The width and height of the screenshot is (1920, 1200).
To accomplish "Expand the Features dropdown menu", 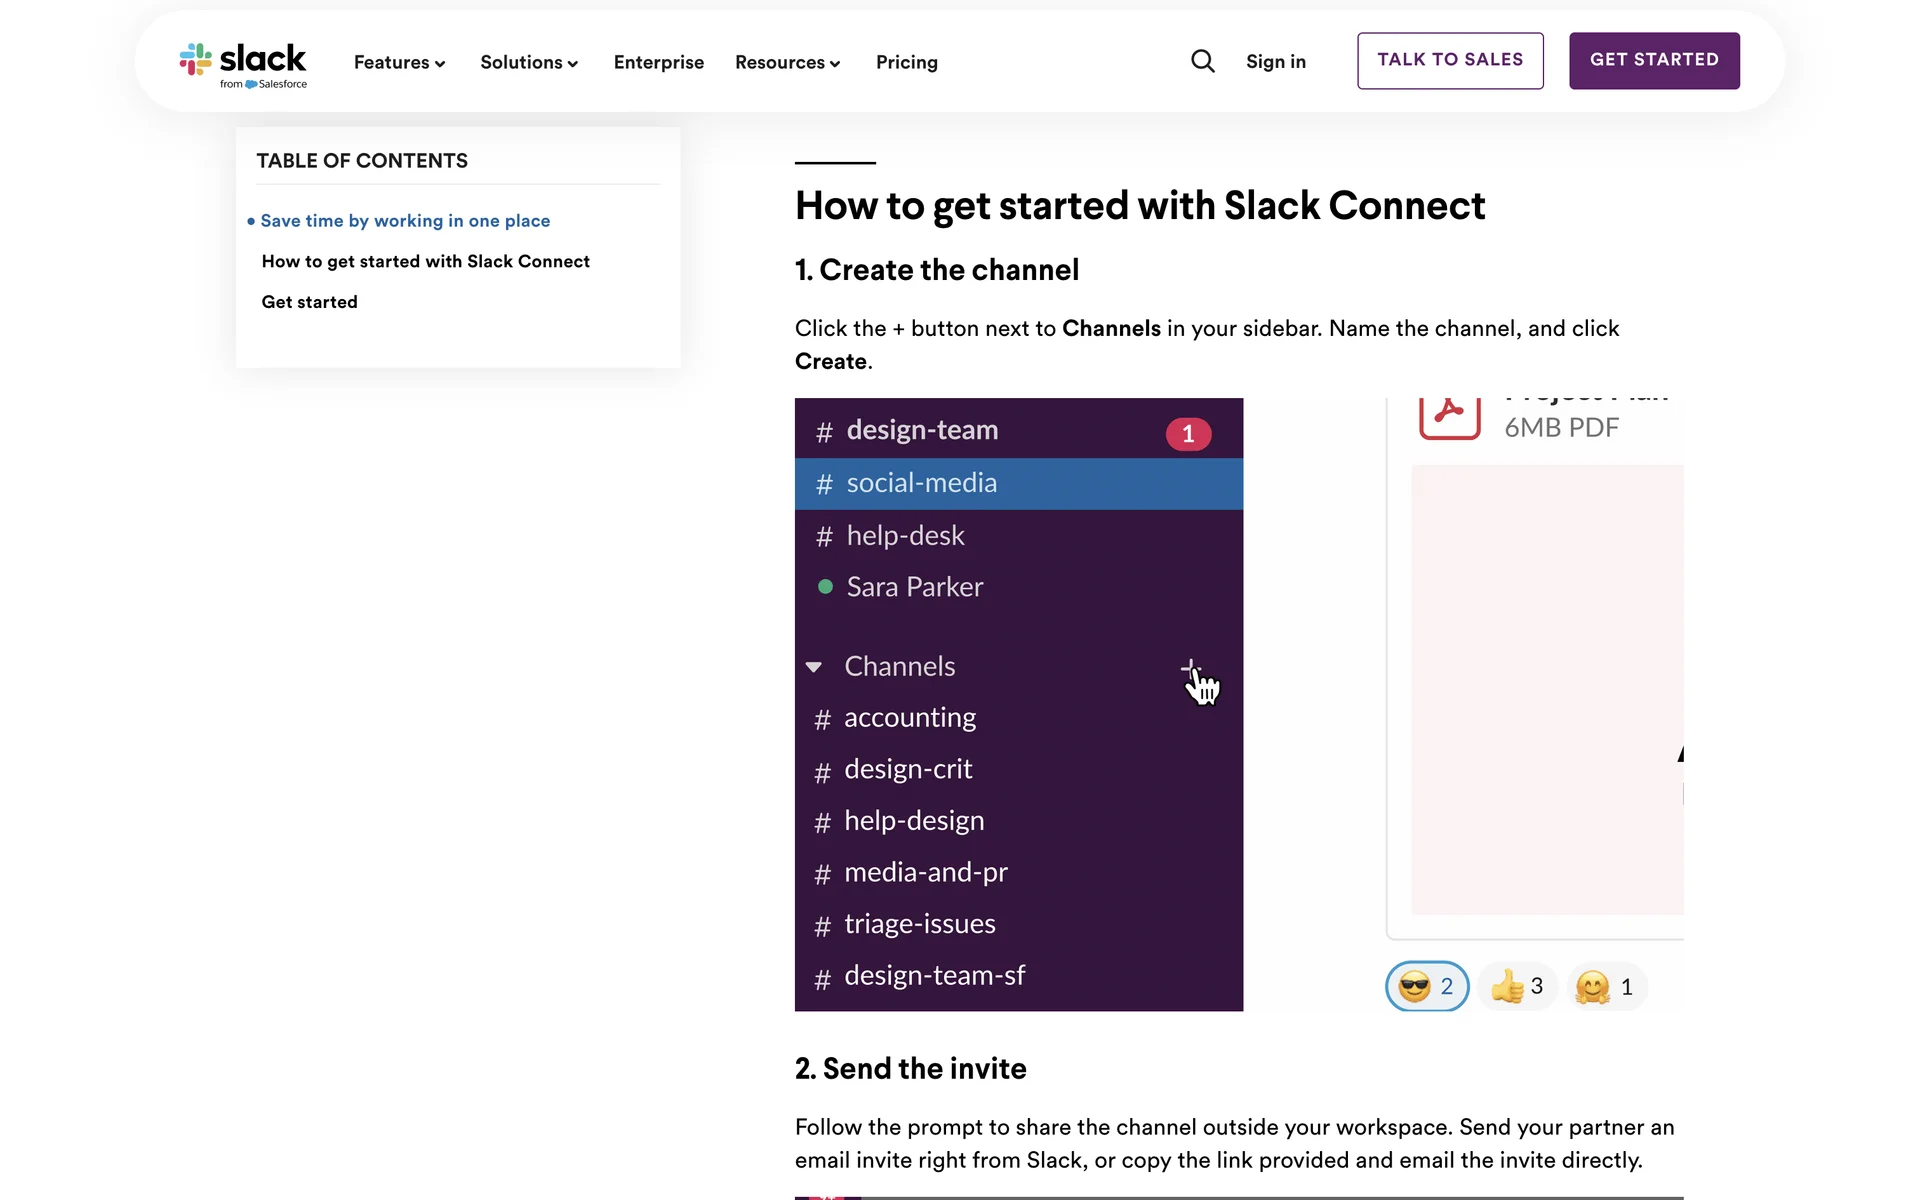I will [399, 63].
